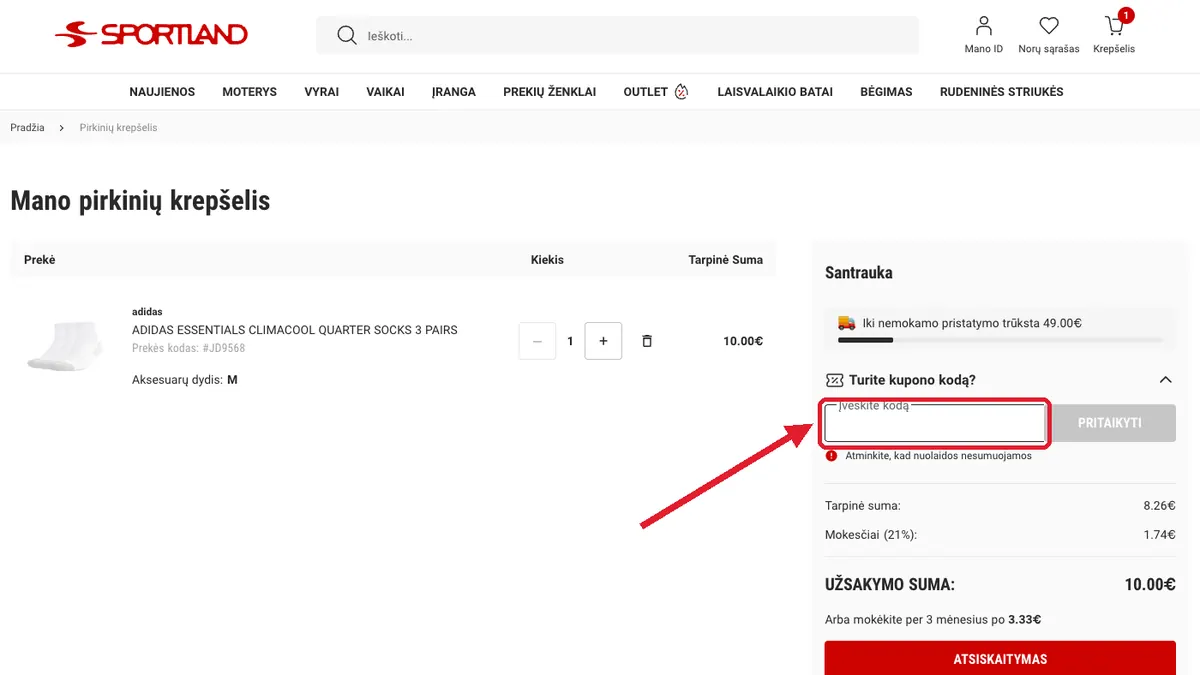Screen dimensions: 1200x675
Task: Open Mano ID account icon
Action: coord(984,26)
